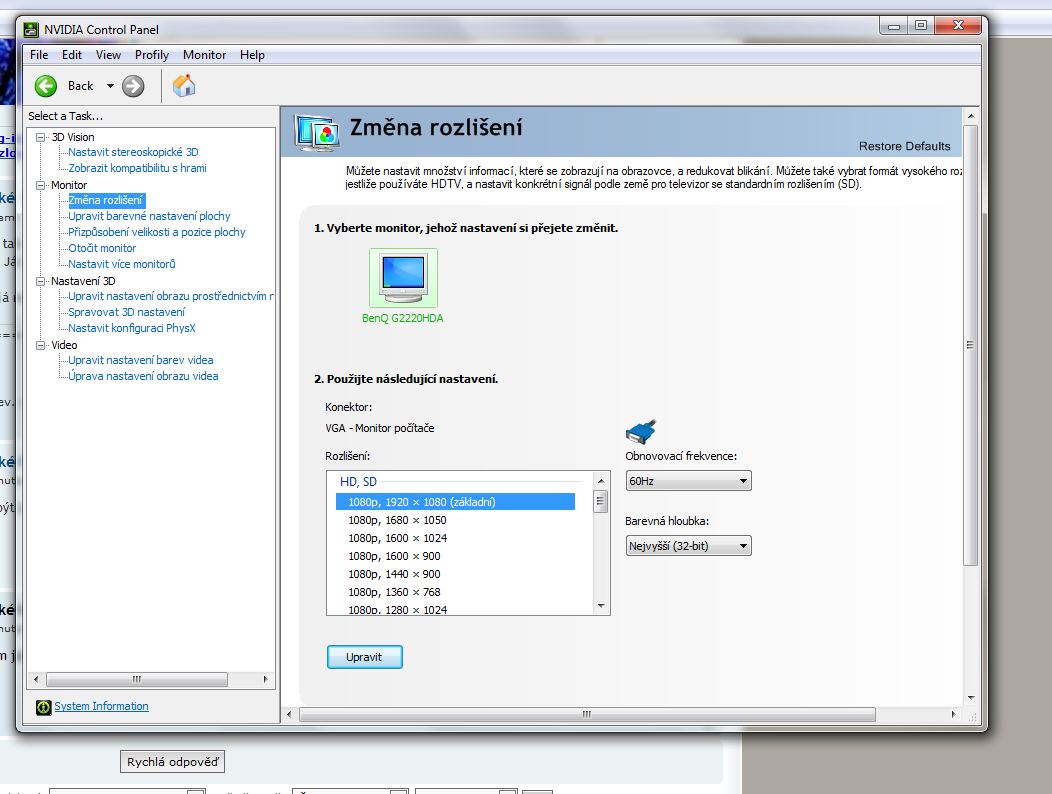Open the Edit menu
The width and height of the screenshot is (1052, 794).
(x=72, y=55)
